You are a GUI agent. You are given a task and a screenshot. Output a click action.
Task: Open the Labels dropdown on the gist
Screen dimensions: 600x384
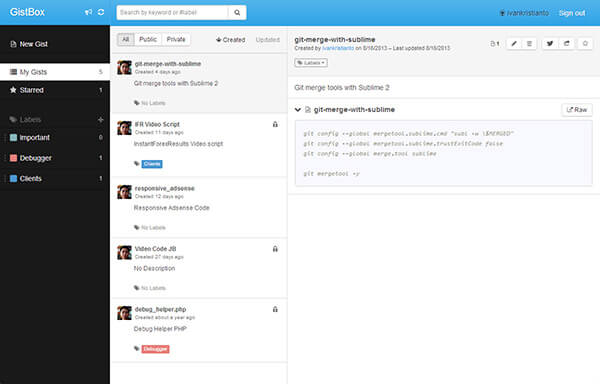(311, 63)
